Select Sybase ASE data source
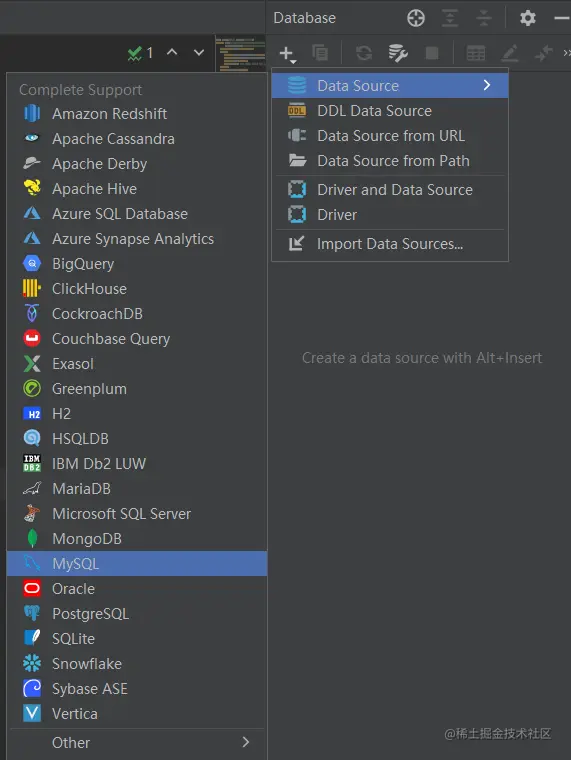Image resolution: width=571 pixels, height=760 pixels. 137,689
